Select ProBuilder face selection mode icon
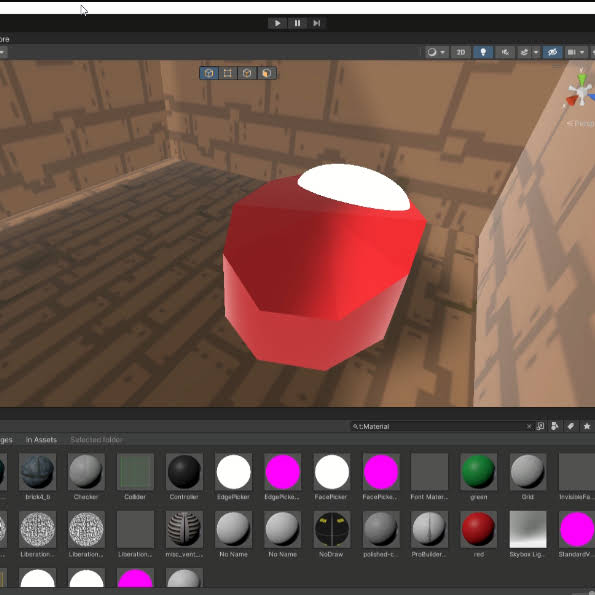This screenshot has height=595, width=595. coord(267,73)
